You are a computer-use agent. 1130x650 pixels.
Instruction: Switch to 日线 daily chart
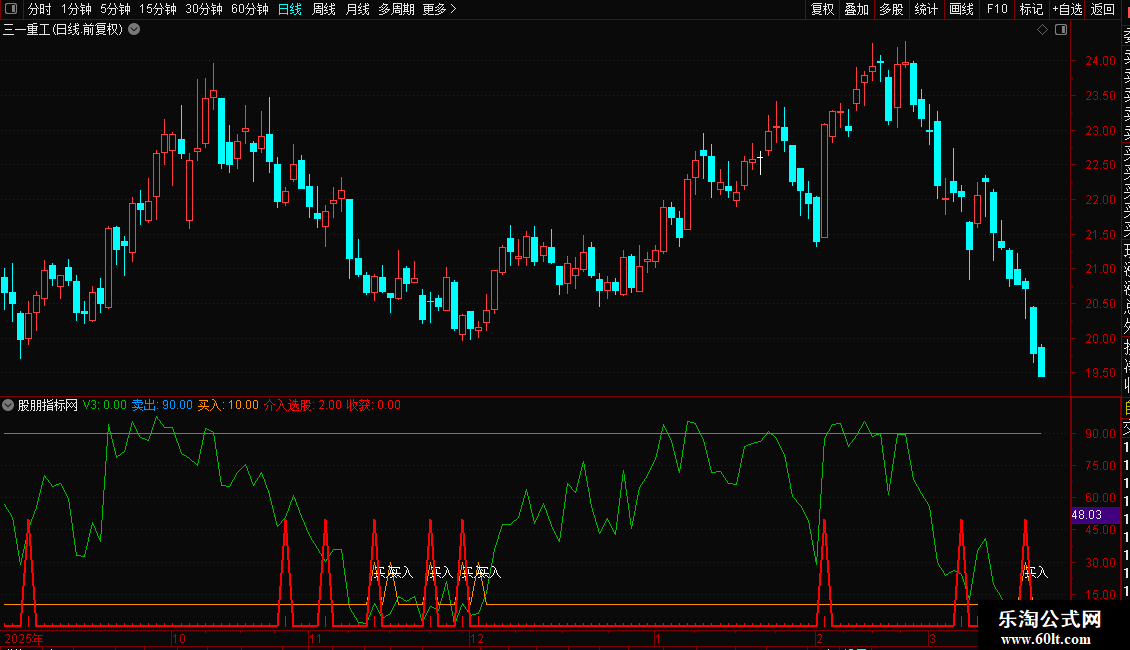pyautogui.click(x=290, y=9)
